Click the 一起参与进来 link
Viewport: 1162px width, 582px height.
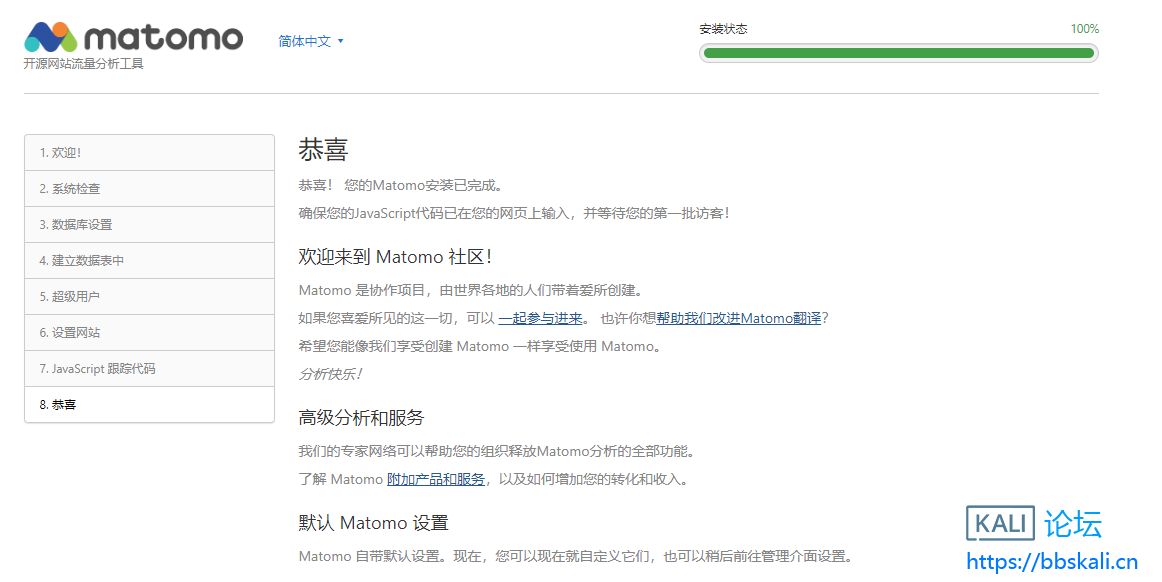(540, 318)
